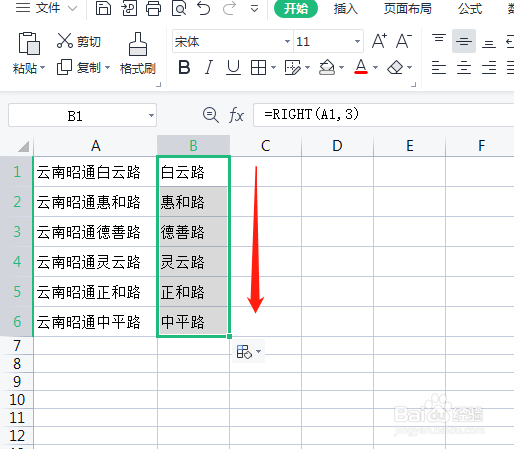Click cell B6 中平路

click(x=193, y=322)
